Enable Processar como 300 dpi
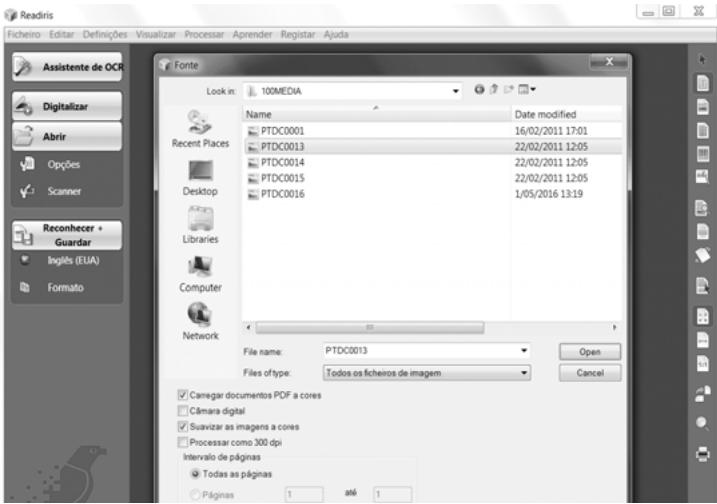 [182, 442]
